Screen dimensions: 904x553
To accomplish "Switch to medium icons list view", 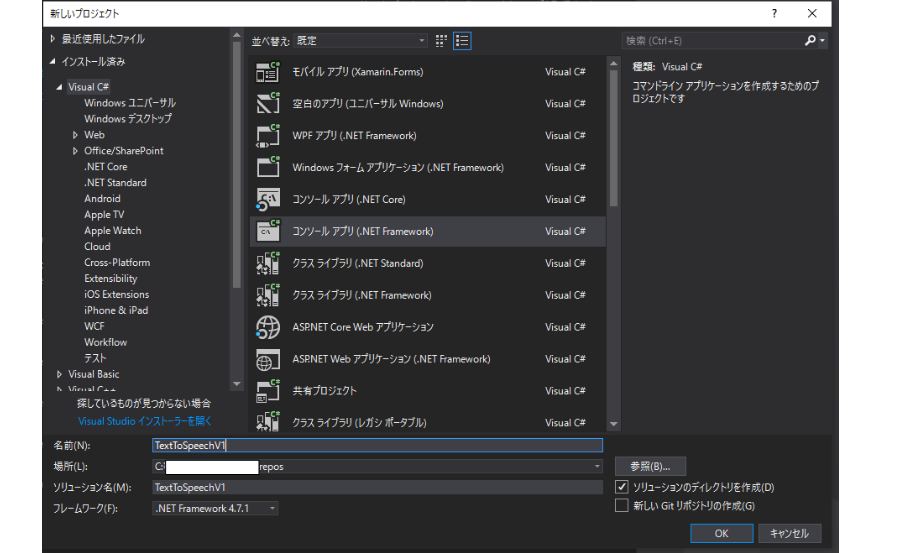I will coord(462,41).
